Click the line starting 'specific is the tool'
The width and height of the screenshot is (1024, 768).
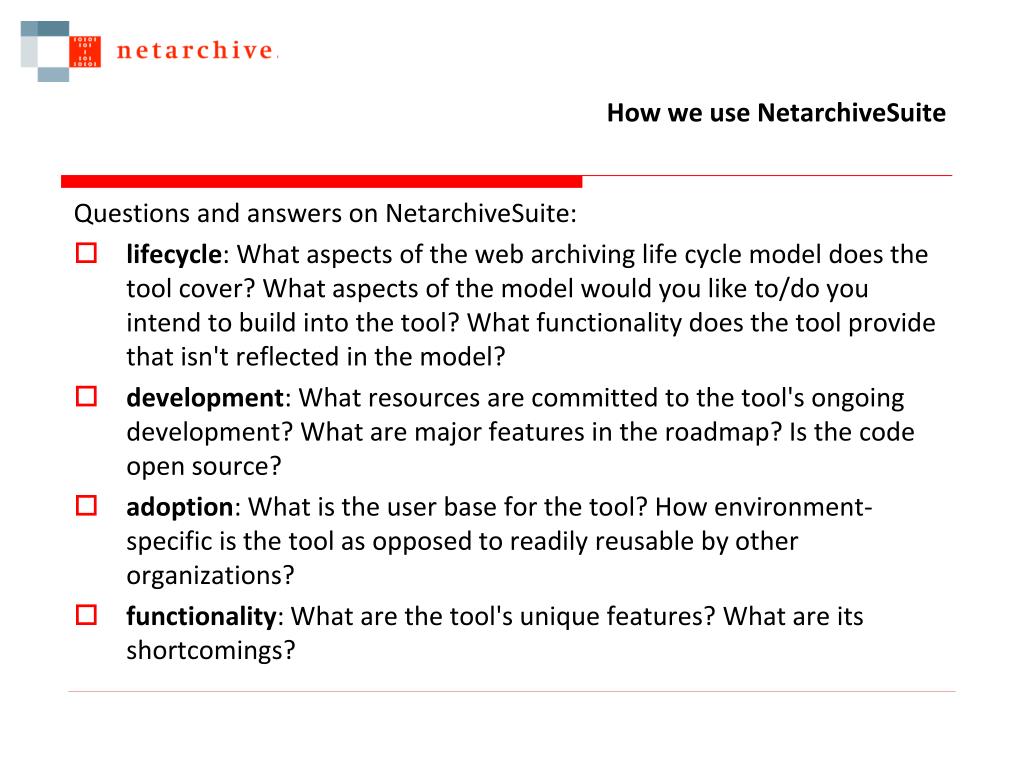(x=462, y=541)
